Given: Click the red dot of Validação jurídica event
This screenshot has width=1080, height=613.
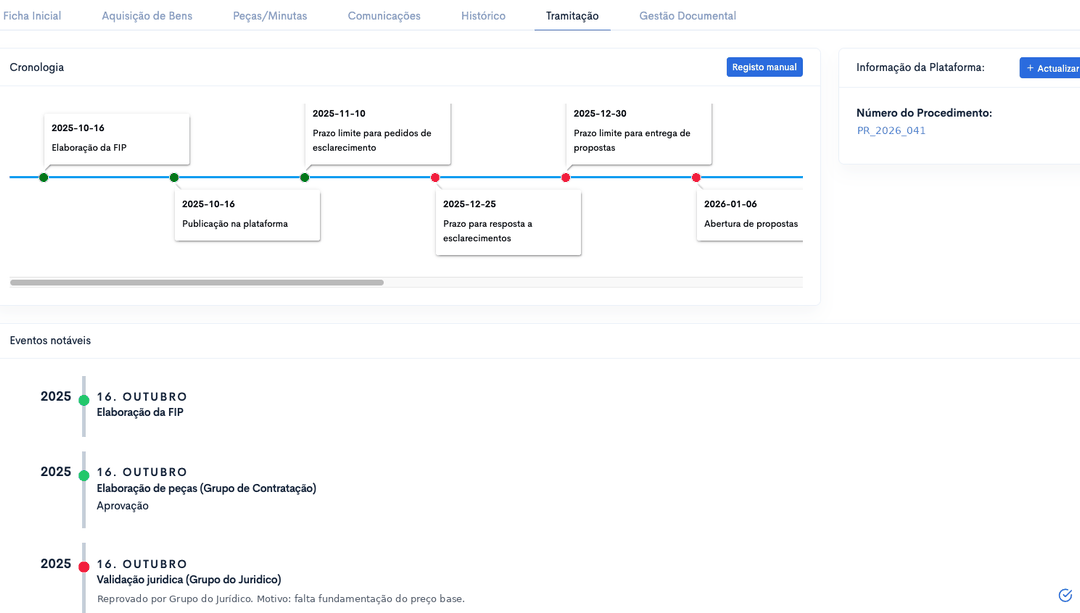Looking at the screenshot, I should click(x=84, y=567).
